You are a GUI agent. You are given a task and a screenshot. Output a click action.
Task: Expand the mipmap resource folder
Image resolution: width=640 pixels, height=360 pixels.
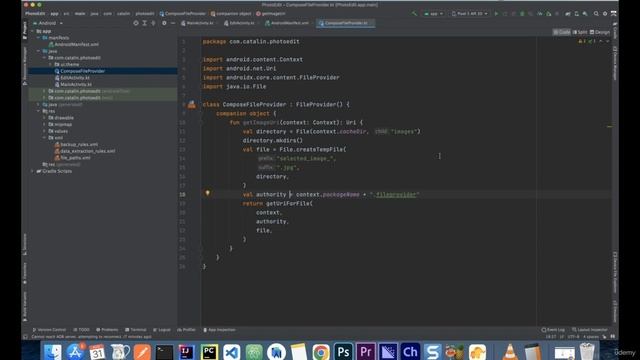[x=44, y=124]
